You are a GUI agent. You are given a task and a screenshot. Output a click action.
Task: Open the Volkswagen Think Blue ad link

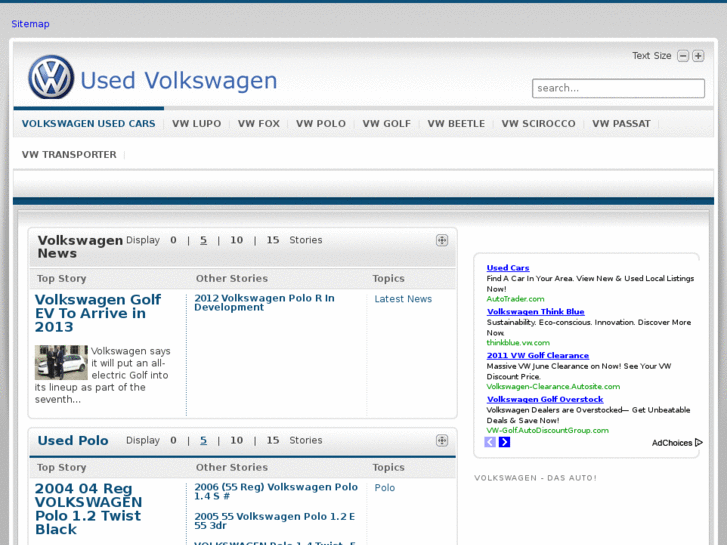[x=535, y=312]
